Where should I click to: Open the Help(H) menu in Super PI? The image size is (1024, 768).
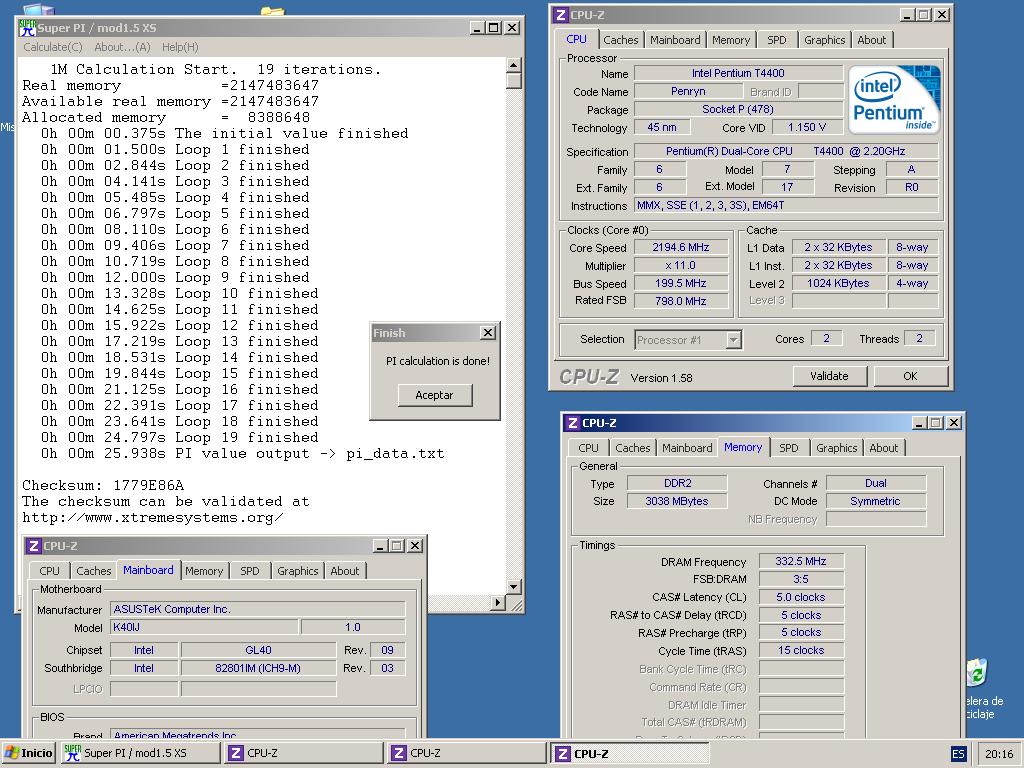180,47
